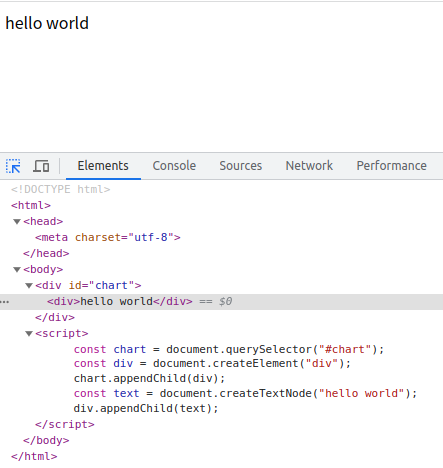The image size is (443, 468).
Task: Open the Performance tab
Action: pos(392,166)
